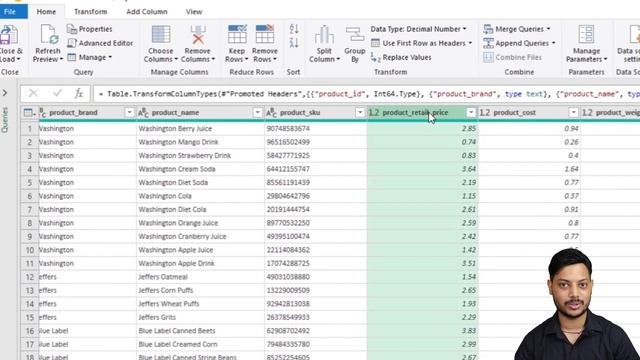Open the table menu icon at grid corner
Screen dimensions: 640x360
(x=29, y=113)
